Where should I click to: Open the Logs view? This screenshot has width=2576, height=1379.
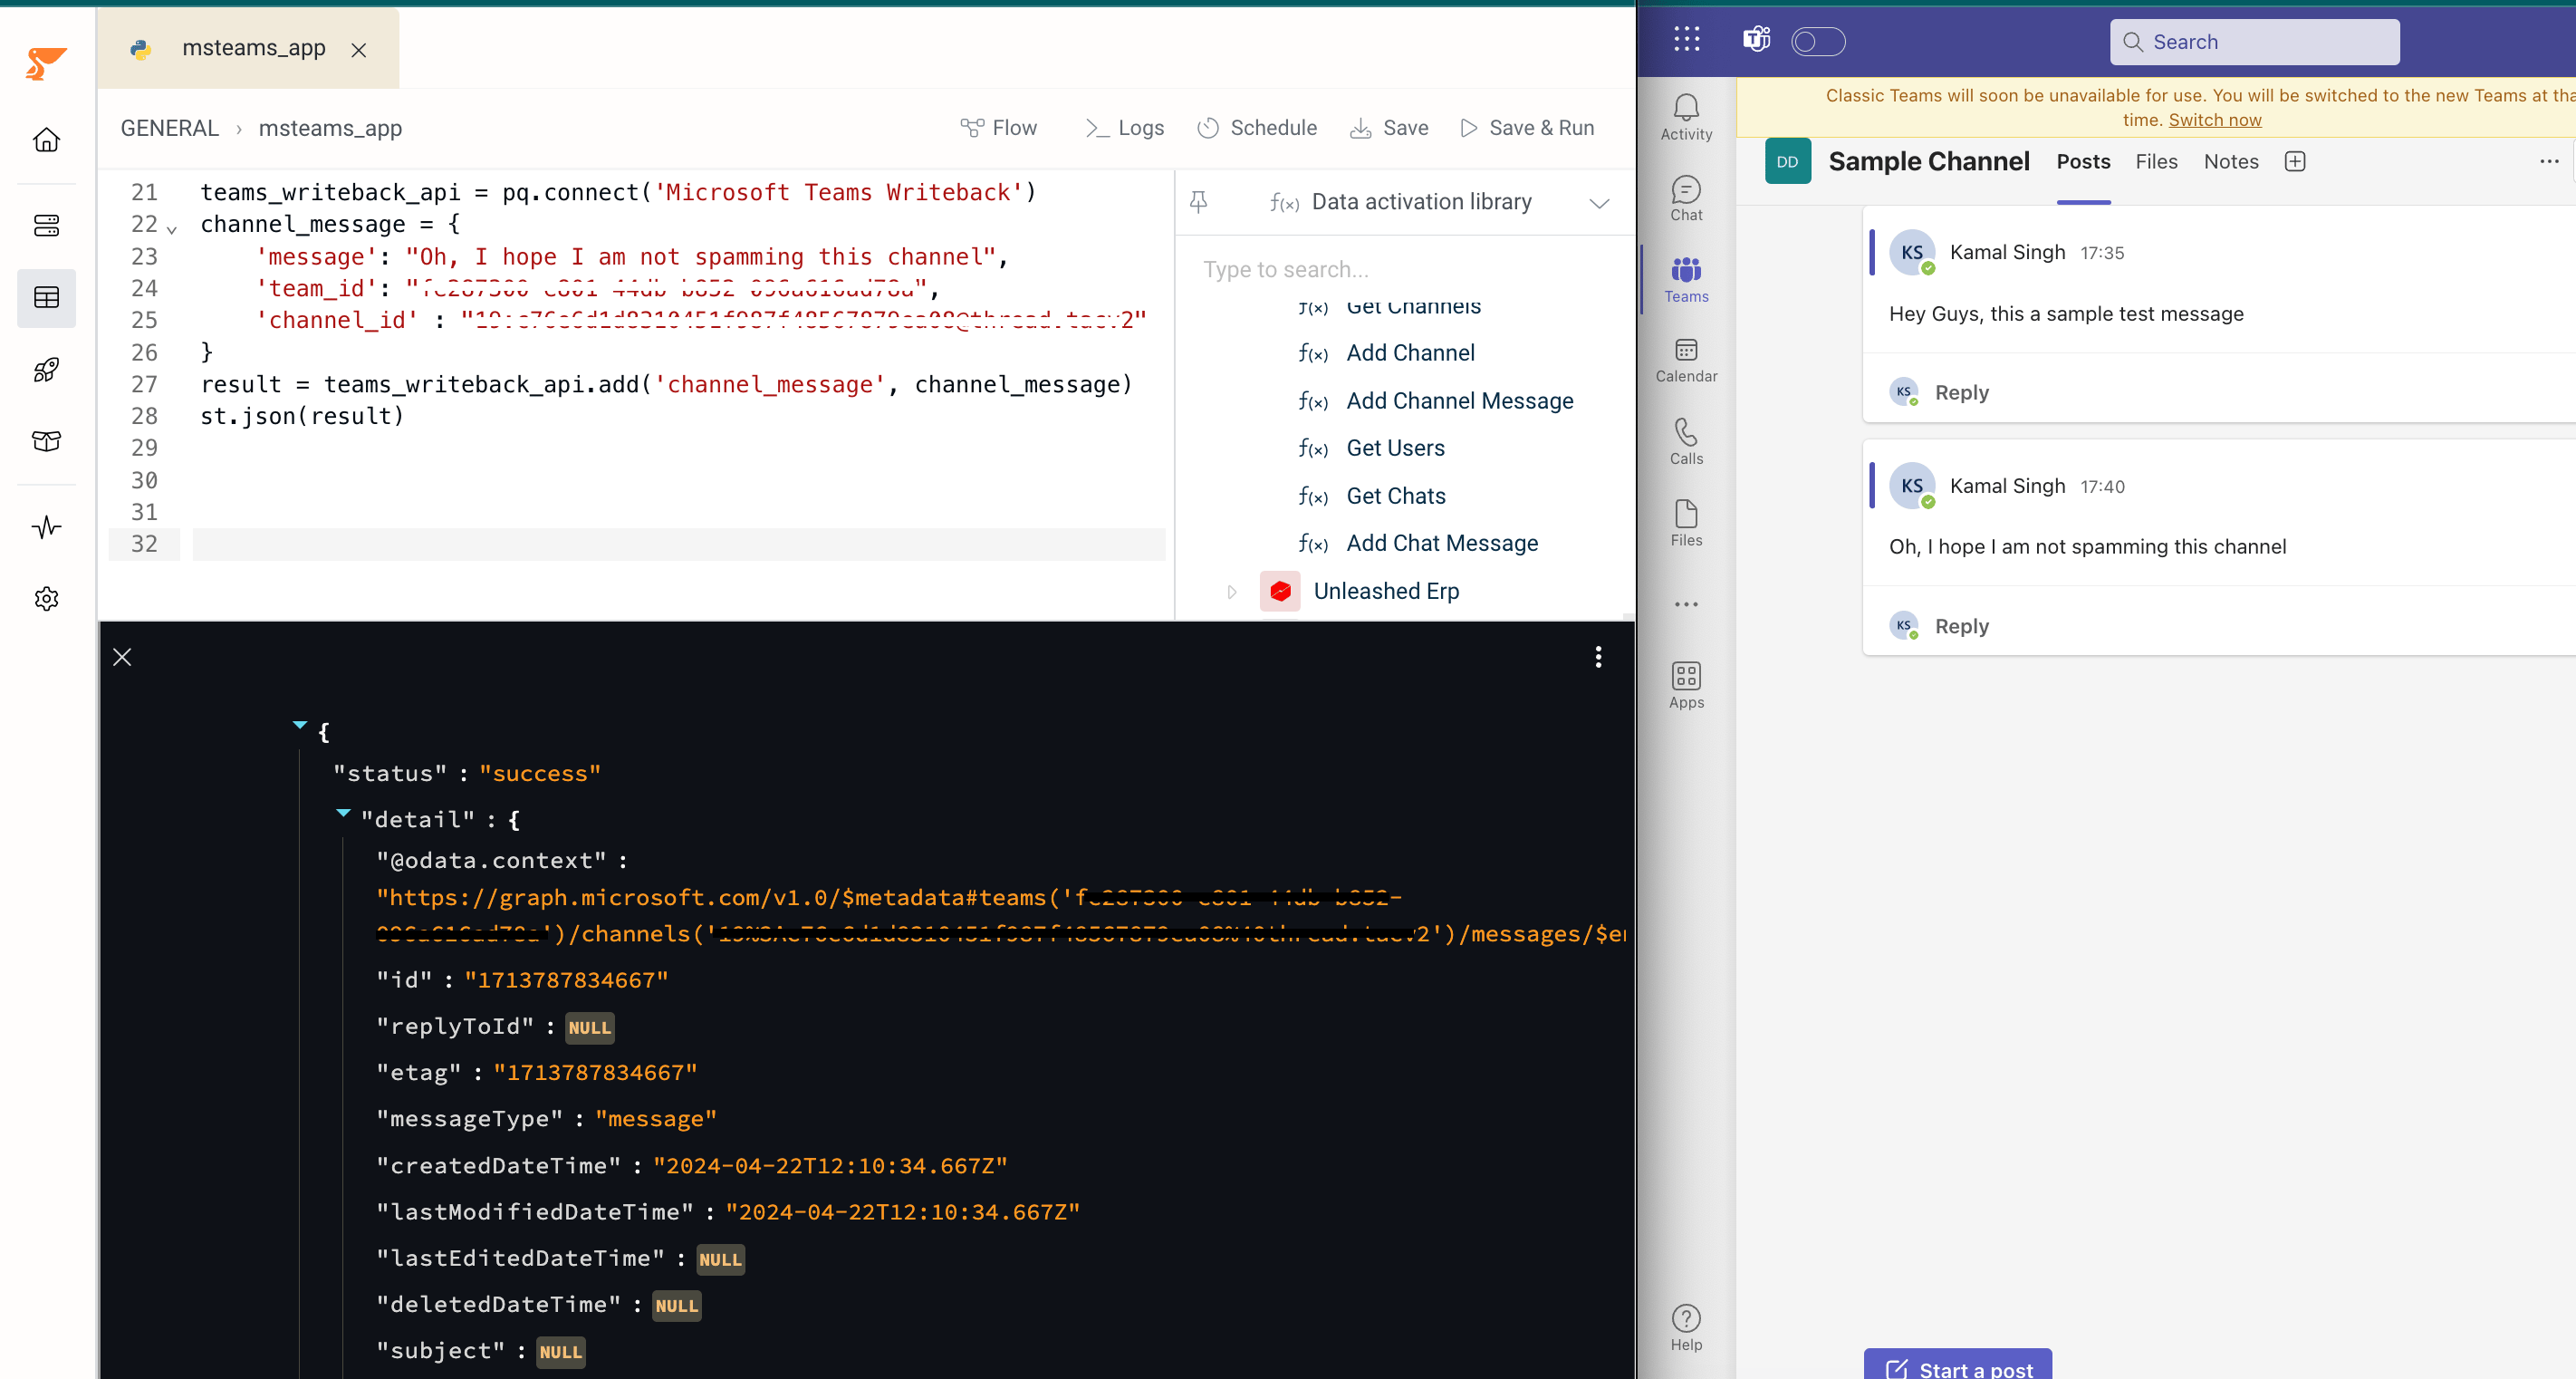1125,128
